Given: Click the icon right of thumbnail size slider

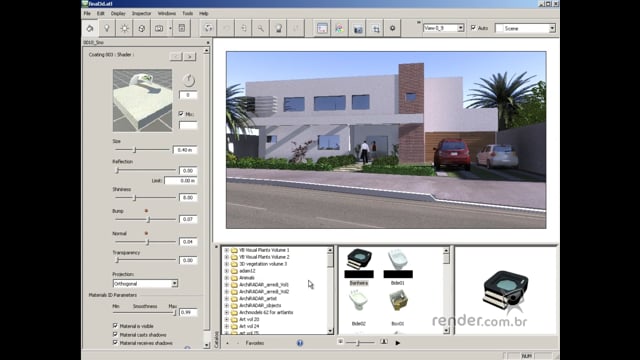Looking at the screenshot, I should click(384, 342).
